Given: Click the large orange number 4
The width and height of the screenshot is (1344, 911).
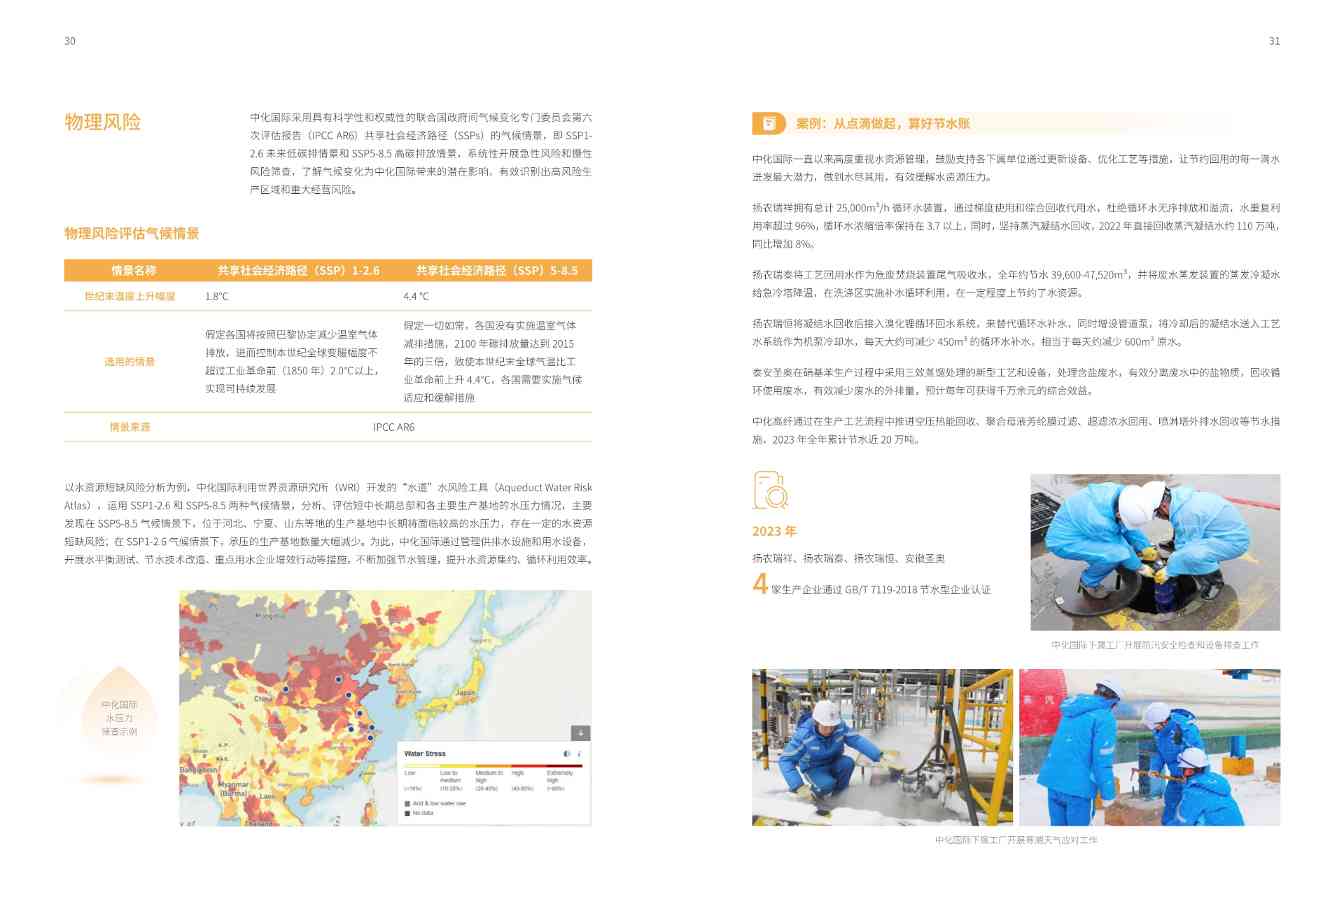Looking at the screenshot, I should pyautogui.click(x=760, y=582).
